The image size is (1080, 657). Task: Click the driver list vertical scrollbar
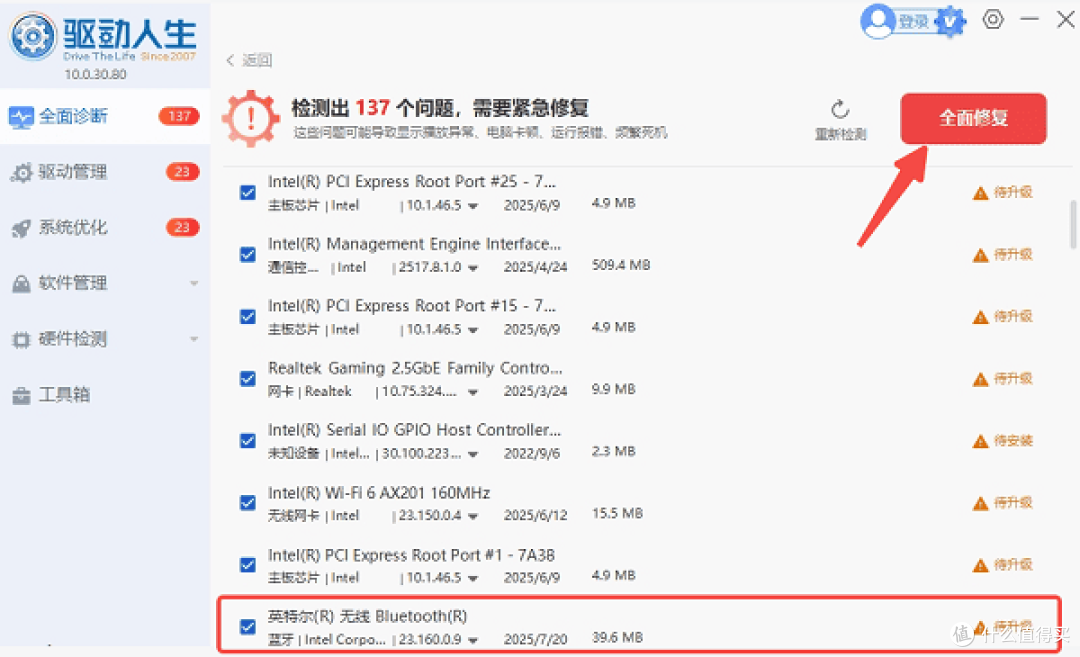click(x=1073, y=225)
